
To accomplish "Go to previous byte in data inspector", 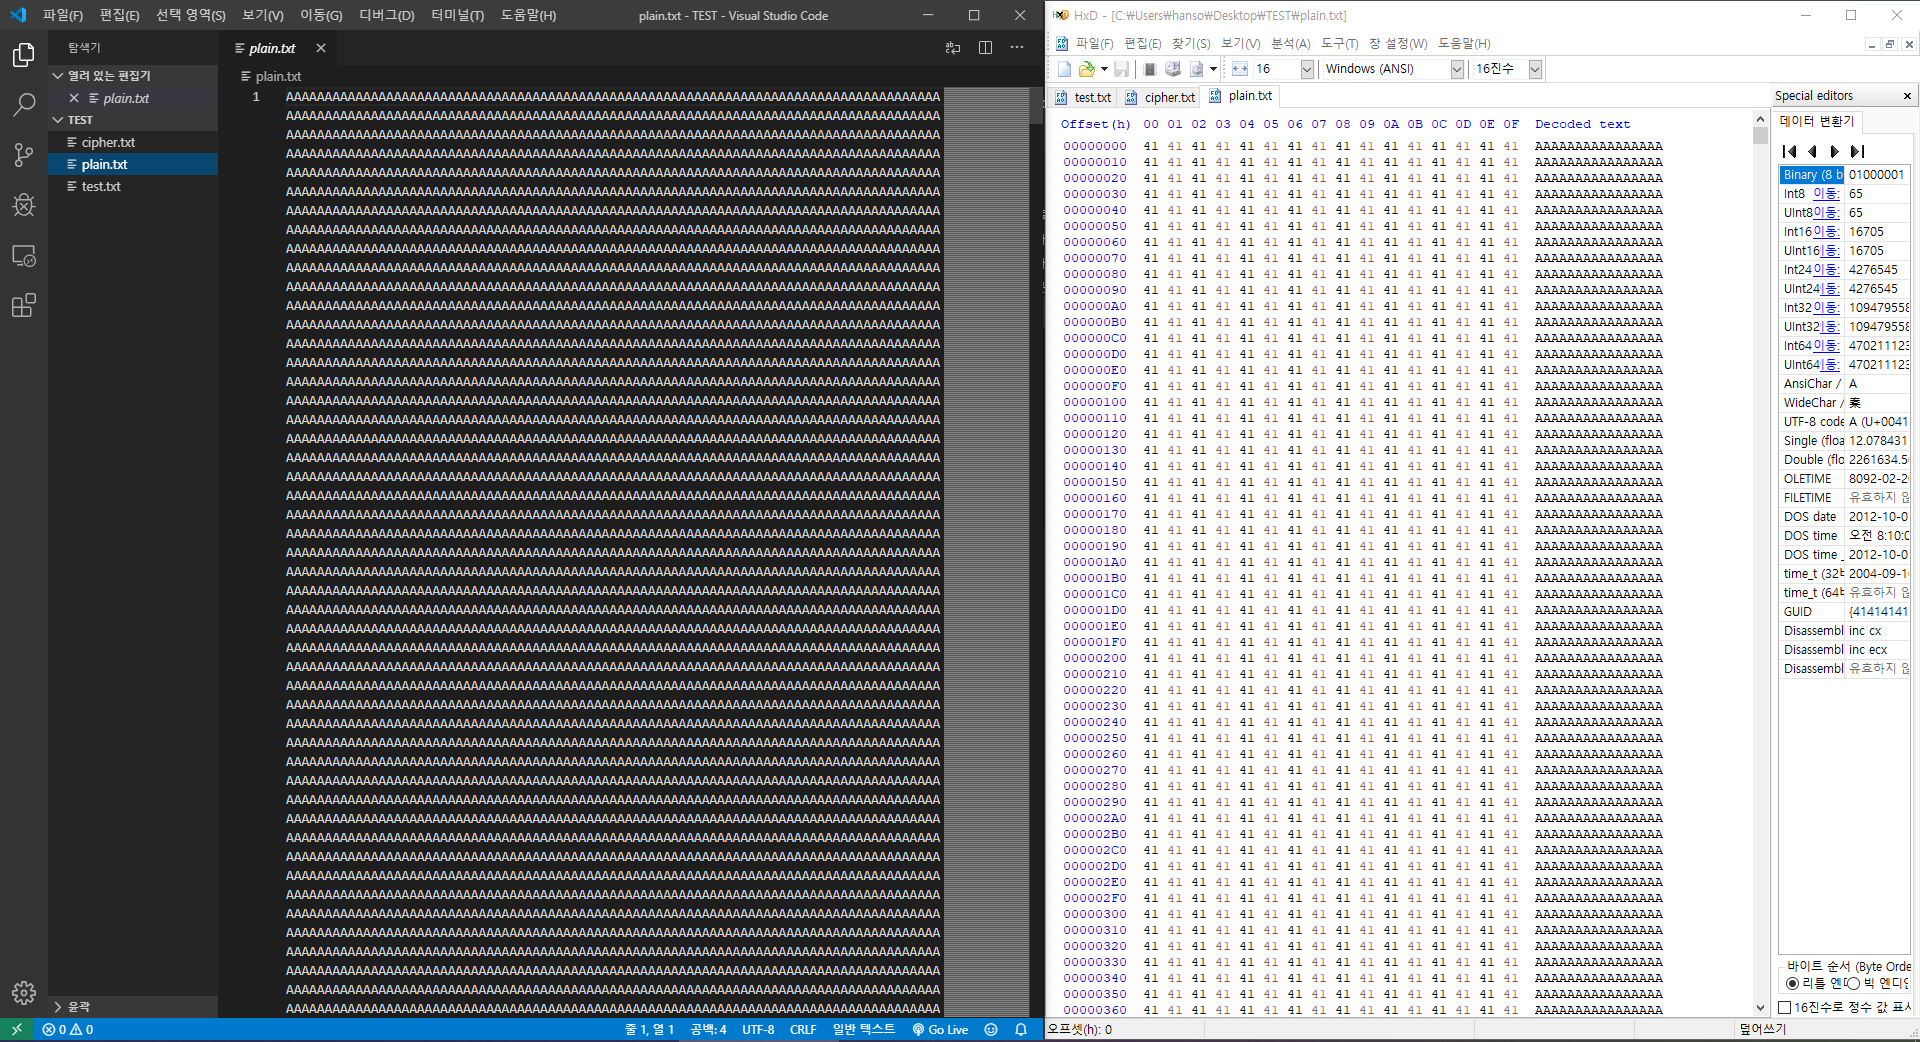I will point(1812,152).
